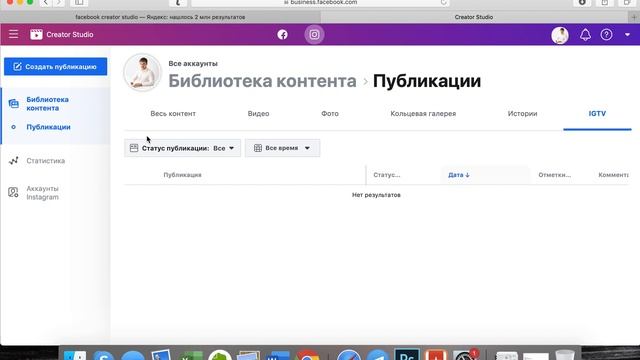Screen dimensions: 640x360
Task: Click the Публикация column header
Action: 182,175
